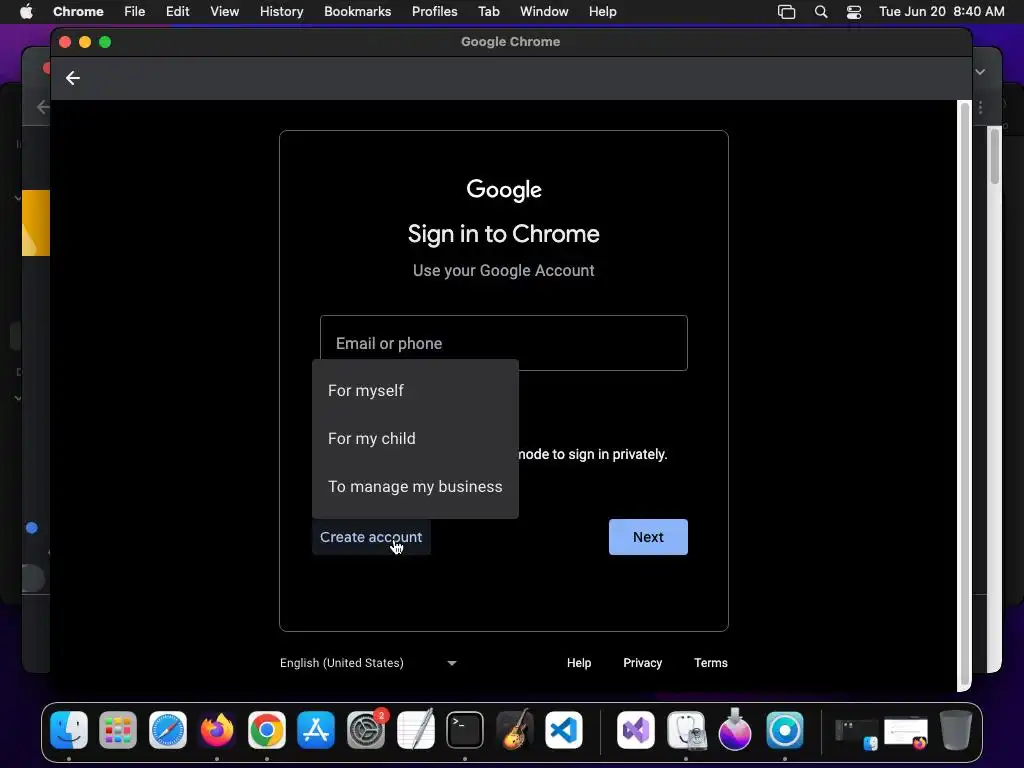The width and height of the screenshot is (1024, 768).
Task: Click the Email or phone input field
Action: pyautogui.click(x=504, y=343)
